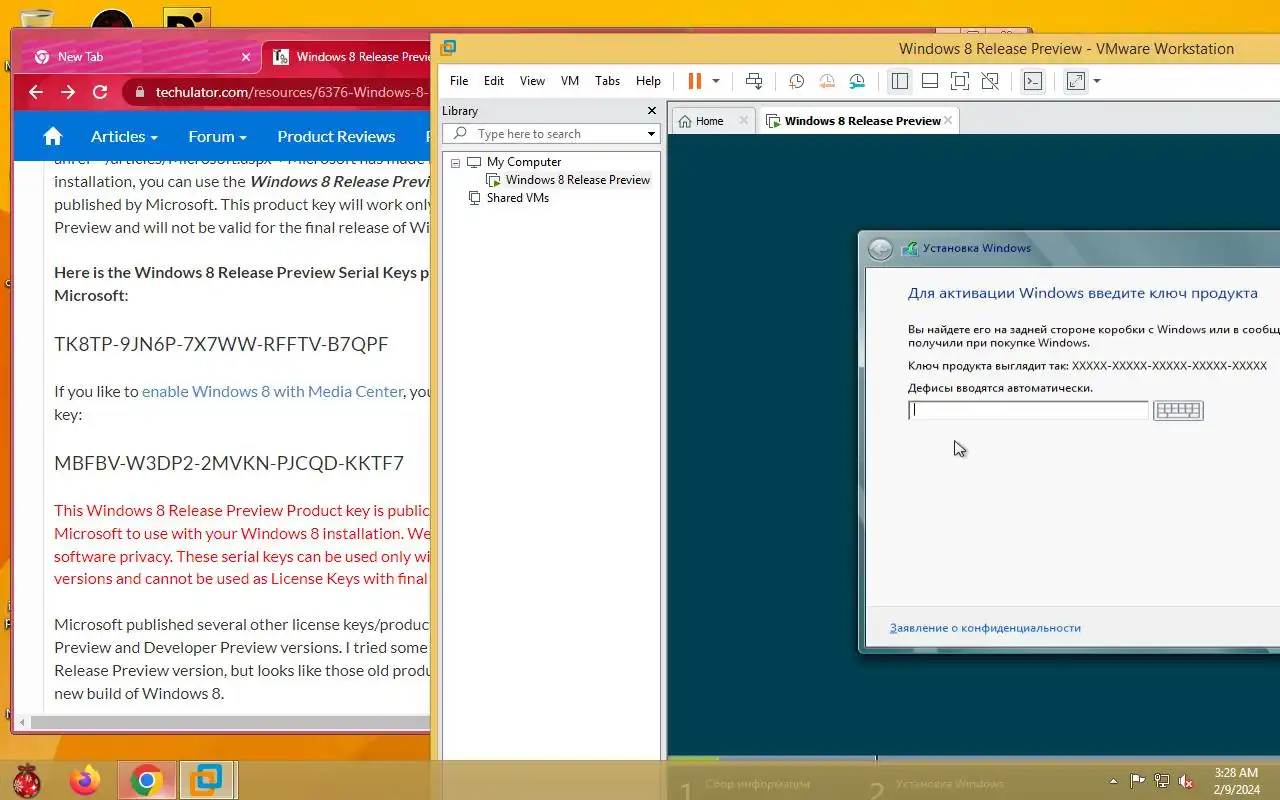Image resolution: width=1280 pixels, height=800 pixels.
Task: Click the Chrome horizontal scrollbar
Action: (x=230, y=721)
